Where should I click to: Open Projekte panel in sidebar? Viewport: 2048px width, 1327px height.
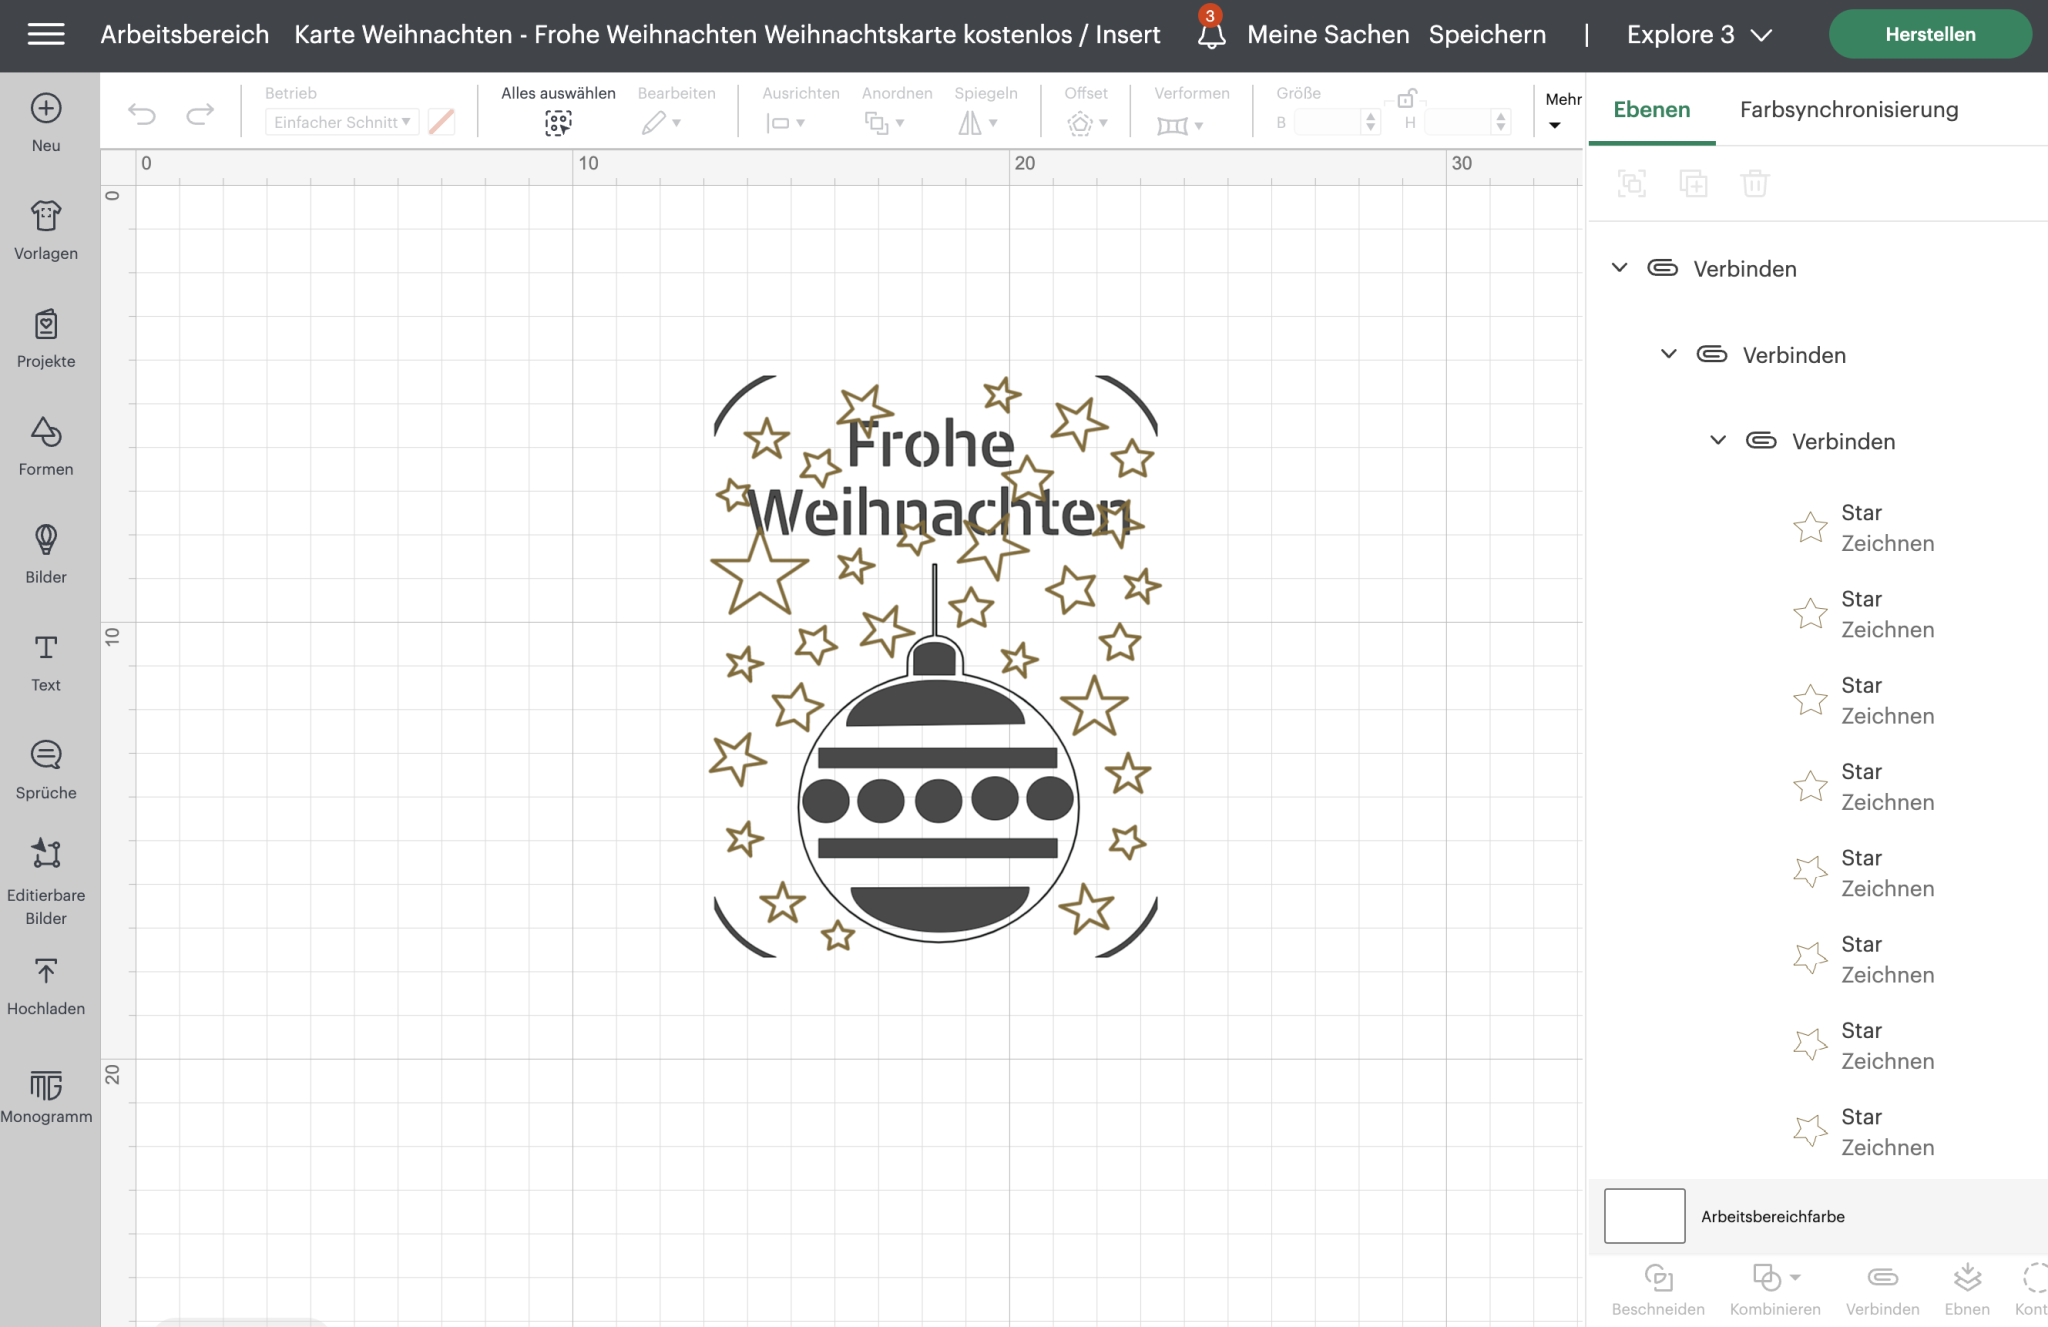tap(46, 338)
